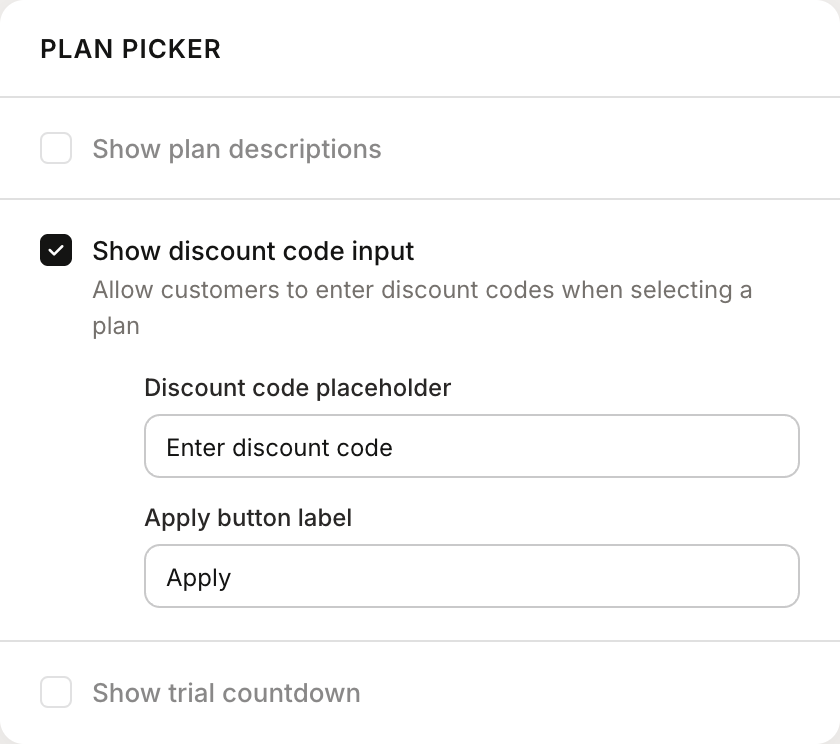Viewport: 840px width, 744px height.
Task: Click the 'Apply button label' text
Action: 249,518
